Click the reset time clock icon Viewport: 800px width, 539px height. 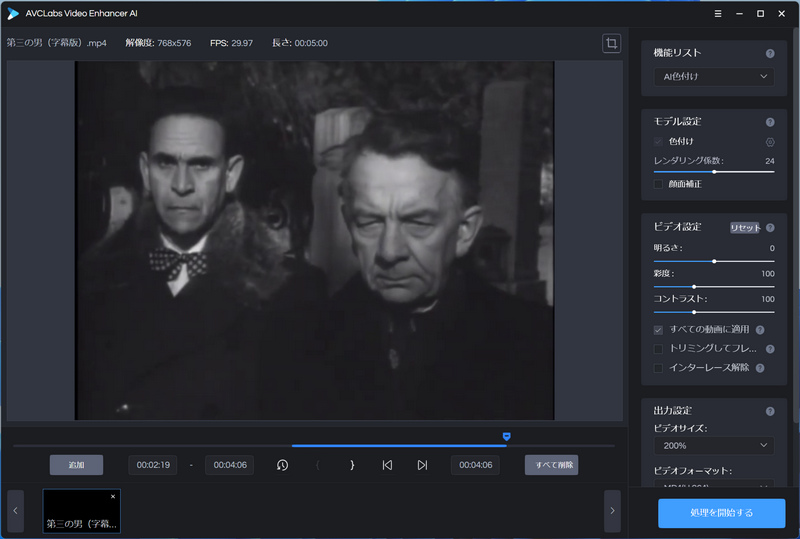[x=282, y=465]
